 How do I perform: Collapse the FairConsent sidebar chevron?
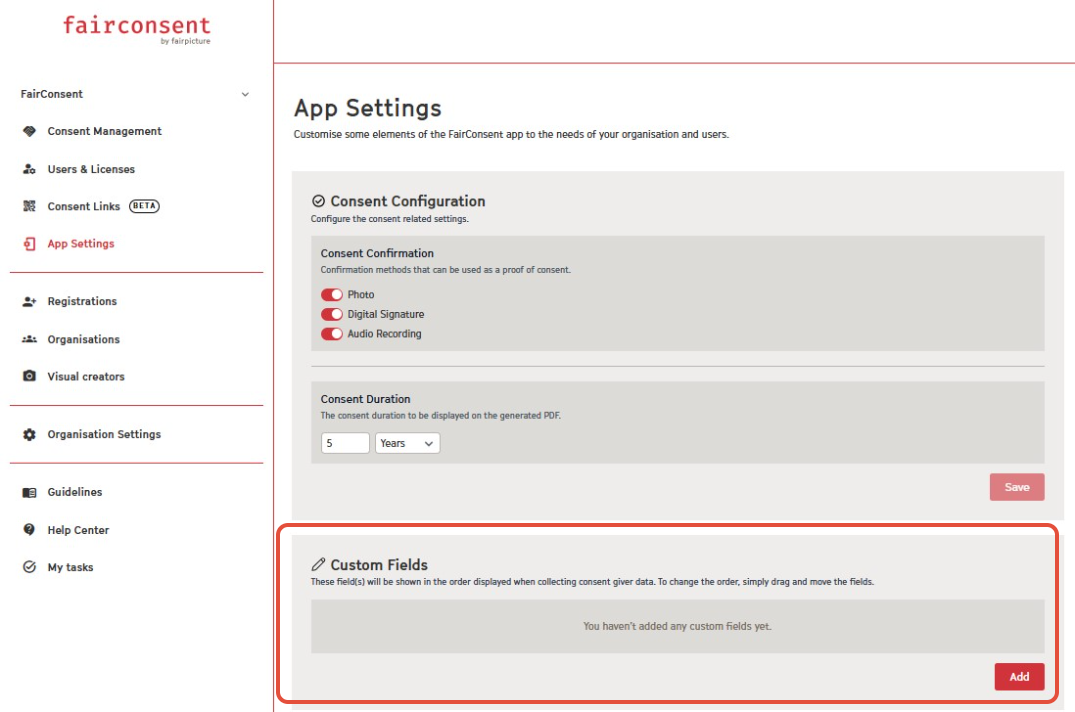point(245,95)
